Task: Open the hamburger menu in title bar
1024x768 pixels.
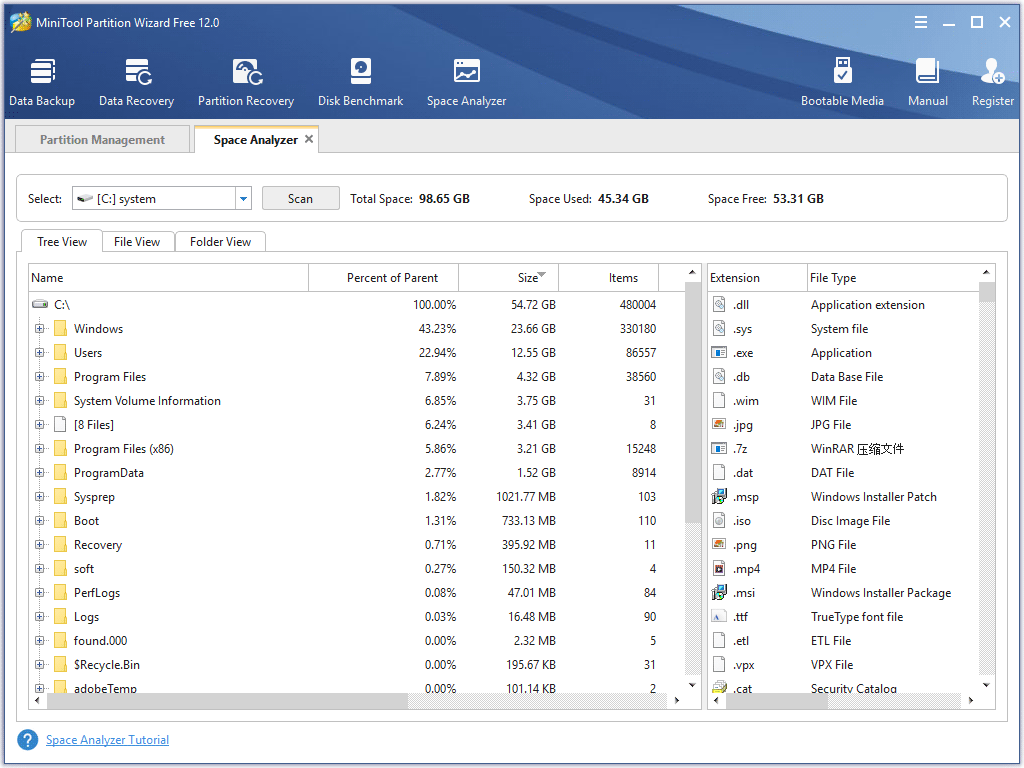Action: (x=921, y=22)
